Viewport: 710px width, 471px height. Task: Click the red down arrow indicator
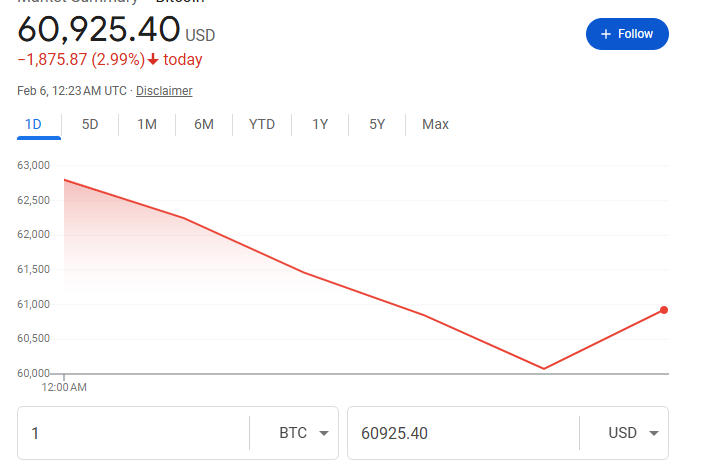pyautogui.click(x=153, y=60)
